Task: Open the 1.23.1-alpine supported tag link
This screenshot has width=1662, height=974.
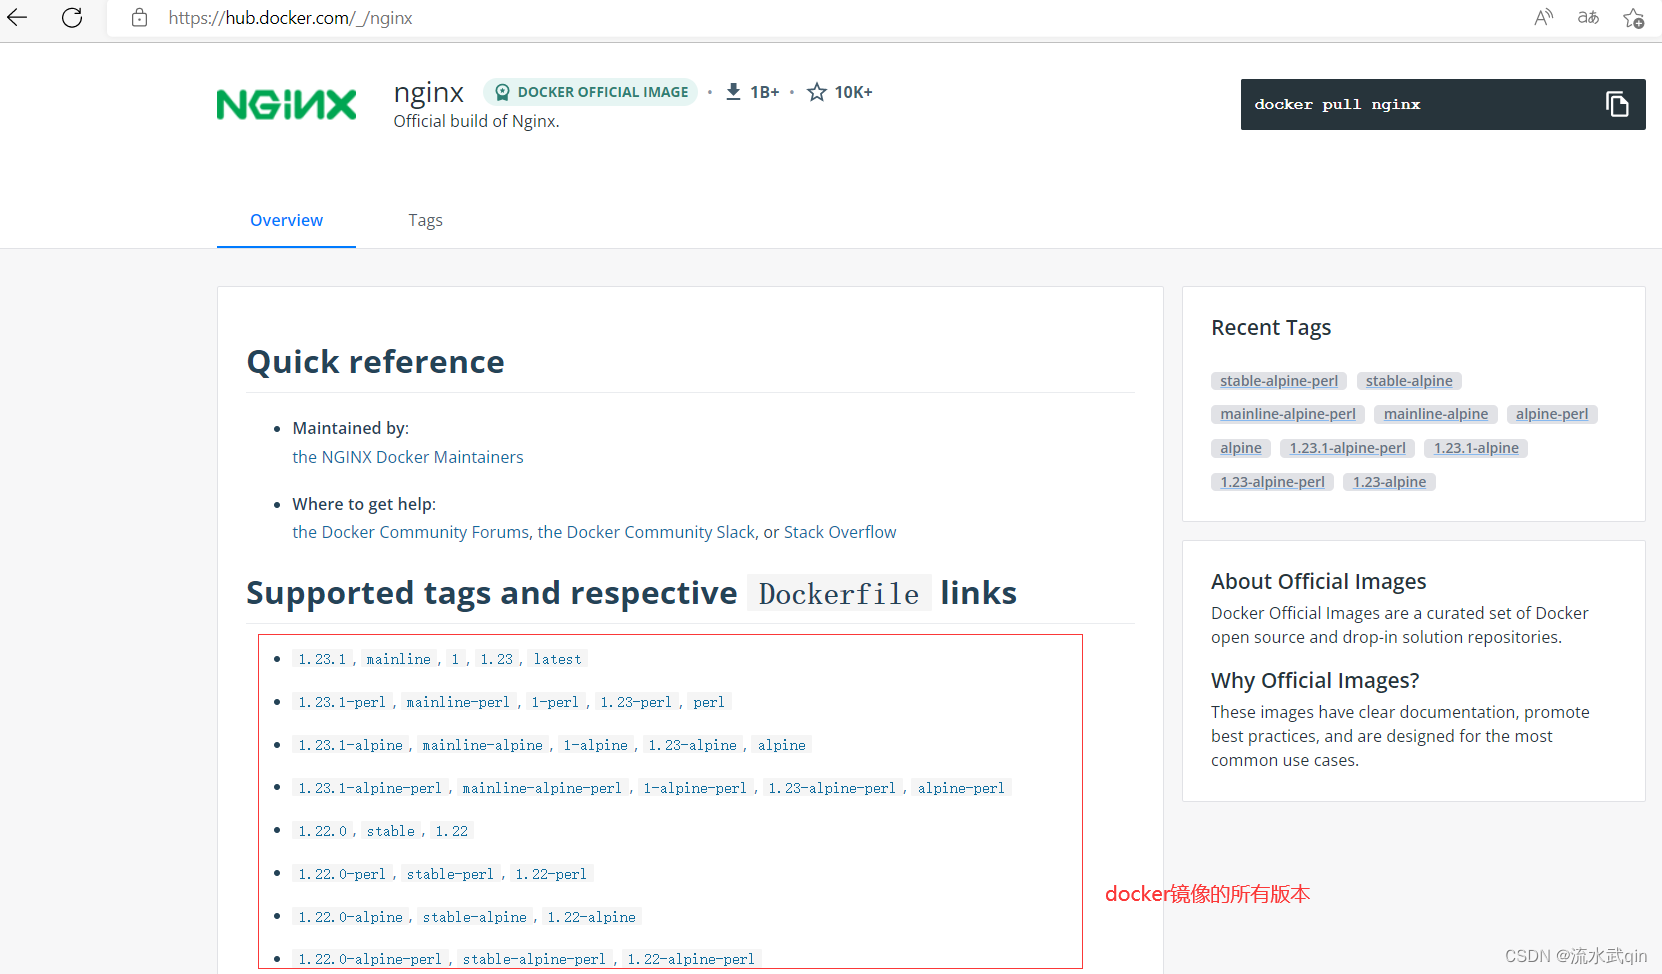Action: pyautogui.click(x=350, y=745)
